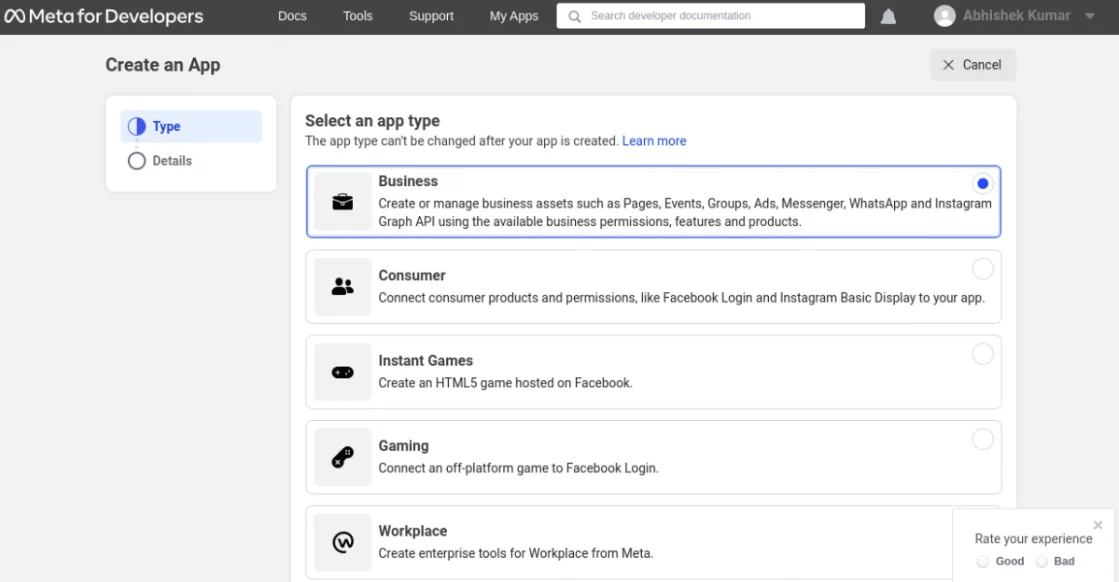Open the Learn more link
The width and height of the screenshot is (1119, 582).
coord(654,141)
